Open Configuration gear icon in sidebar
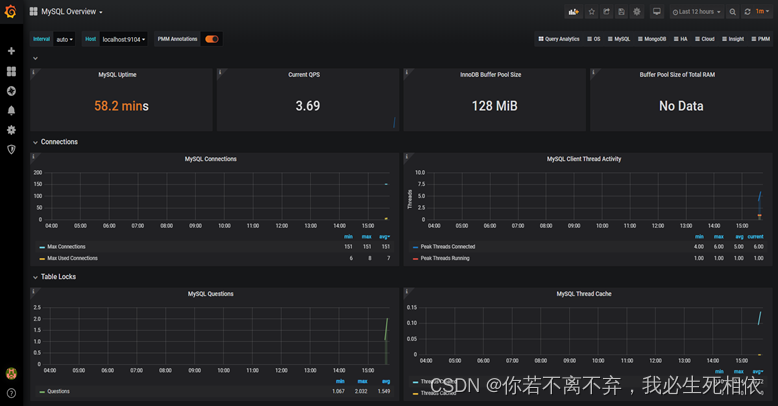This screenshot has height=406, width=778. coord(11,130)
